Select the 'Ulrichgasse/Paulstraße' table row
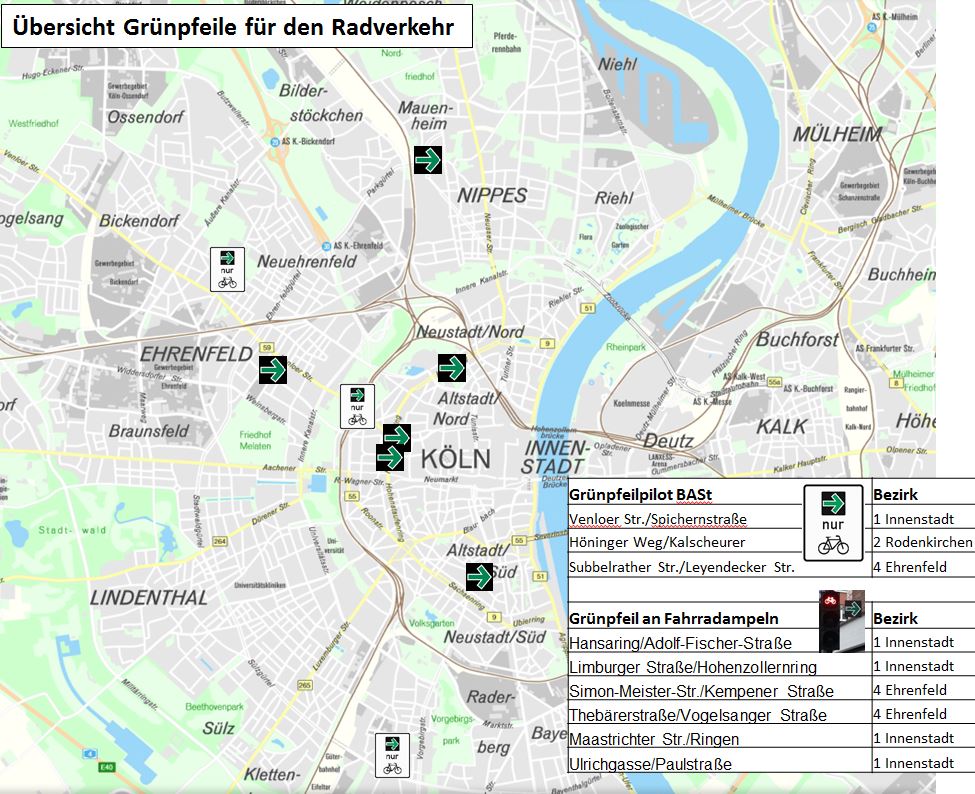This screenshot has width=975, height=794. point(650,763)
